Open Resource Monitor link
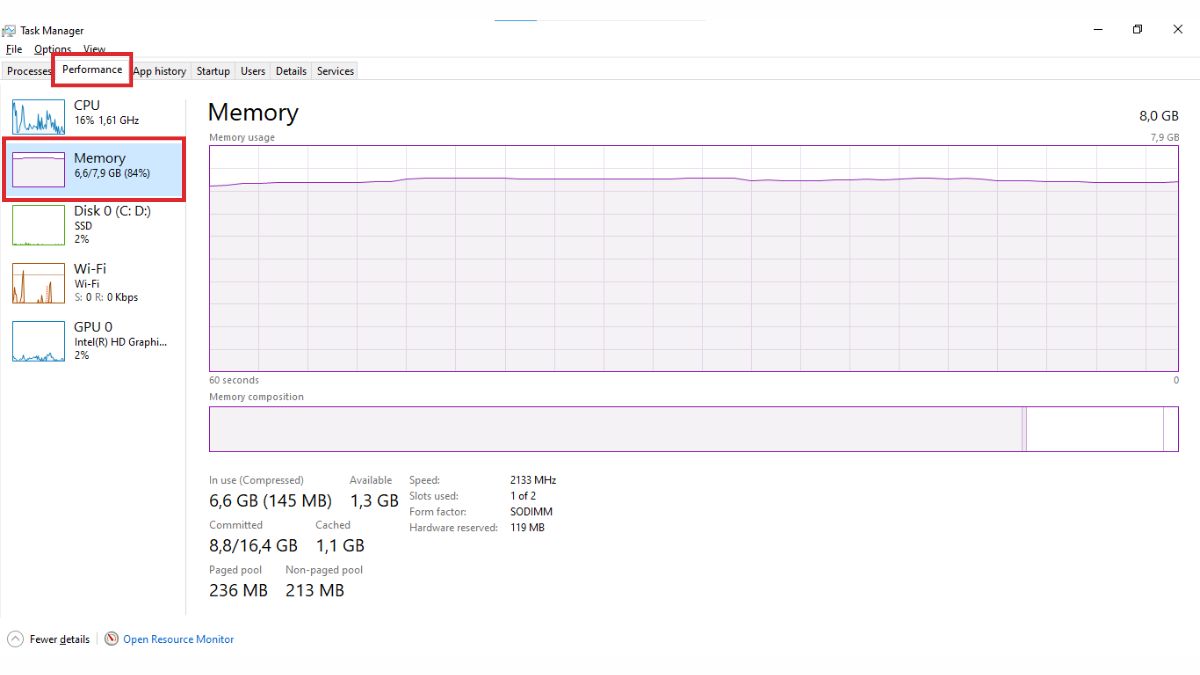1200x675 pixels. [x=178, y=639]
